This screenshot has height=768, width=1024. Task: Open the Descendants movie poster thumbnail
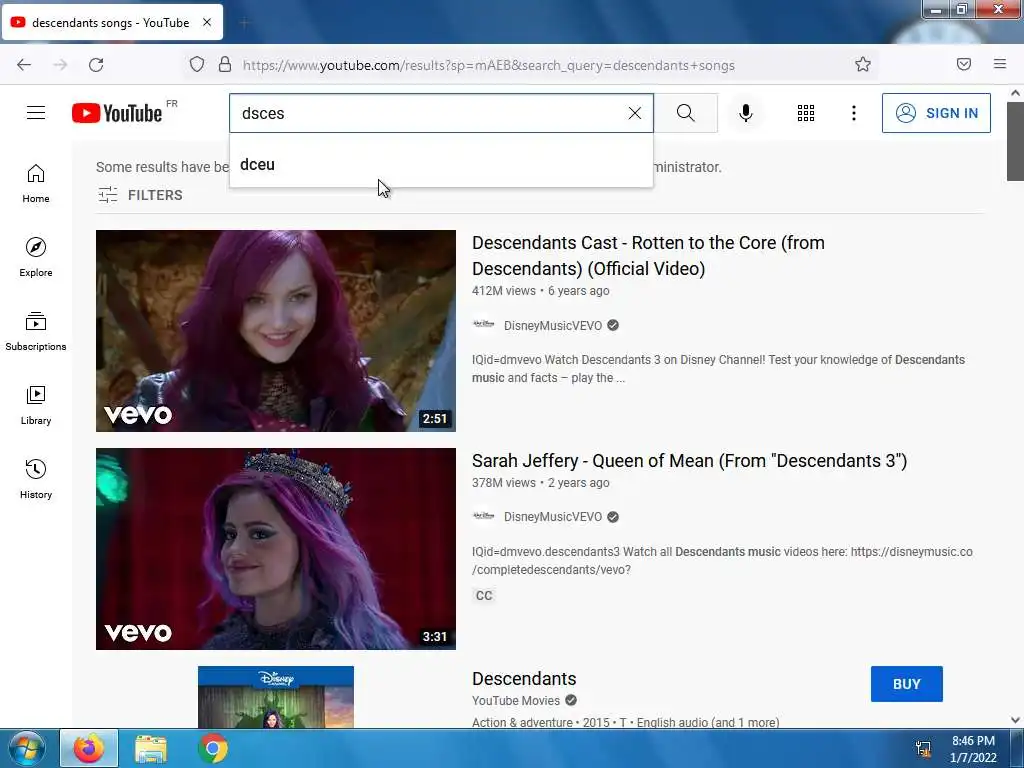pyautogui.click(x=276, y=697)
